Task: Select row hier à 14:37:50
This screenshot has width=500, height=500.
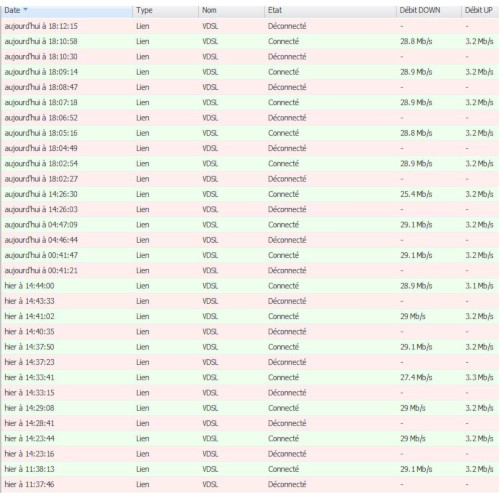Action: click(x=250, y=347)
